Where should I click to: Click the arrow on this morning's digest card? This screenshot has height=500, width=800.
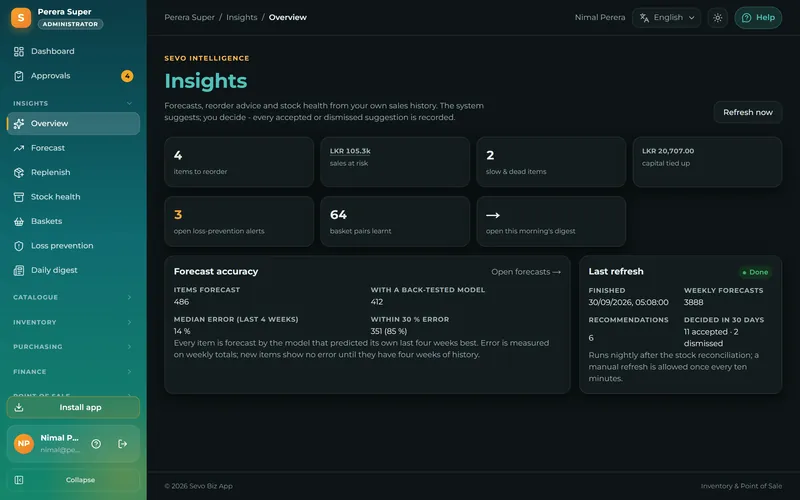coord(493,215)
